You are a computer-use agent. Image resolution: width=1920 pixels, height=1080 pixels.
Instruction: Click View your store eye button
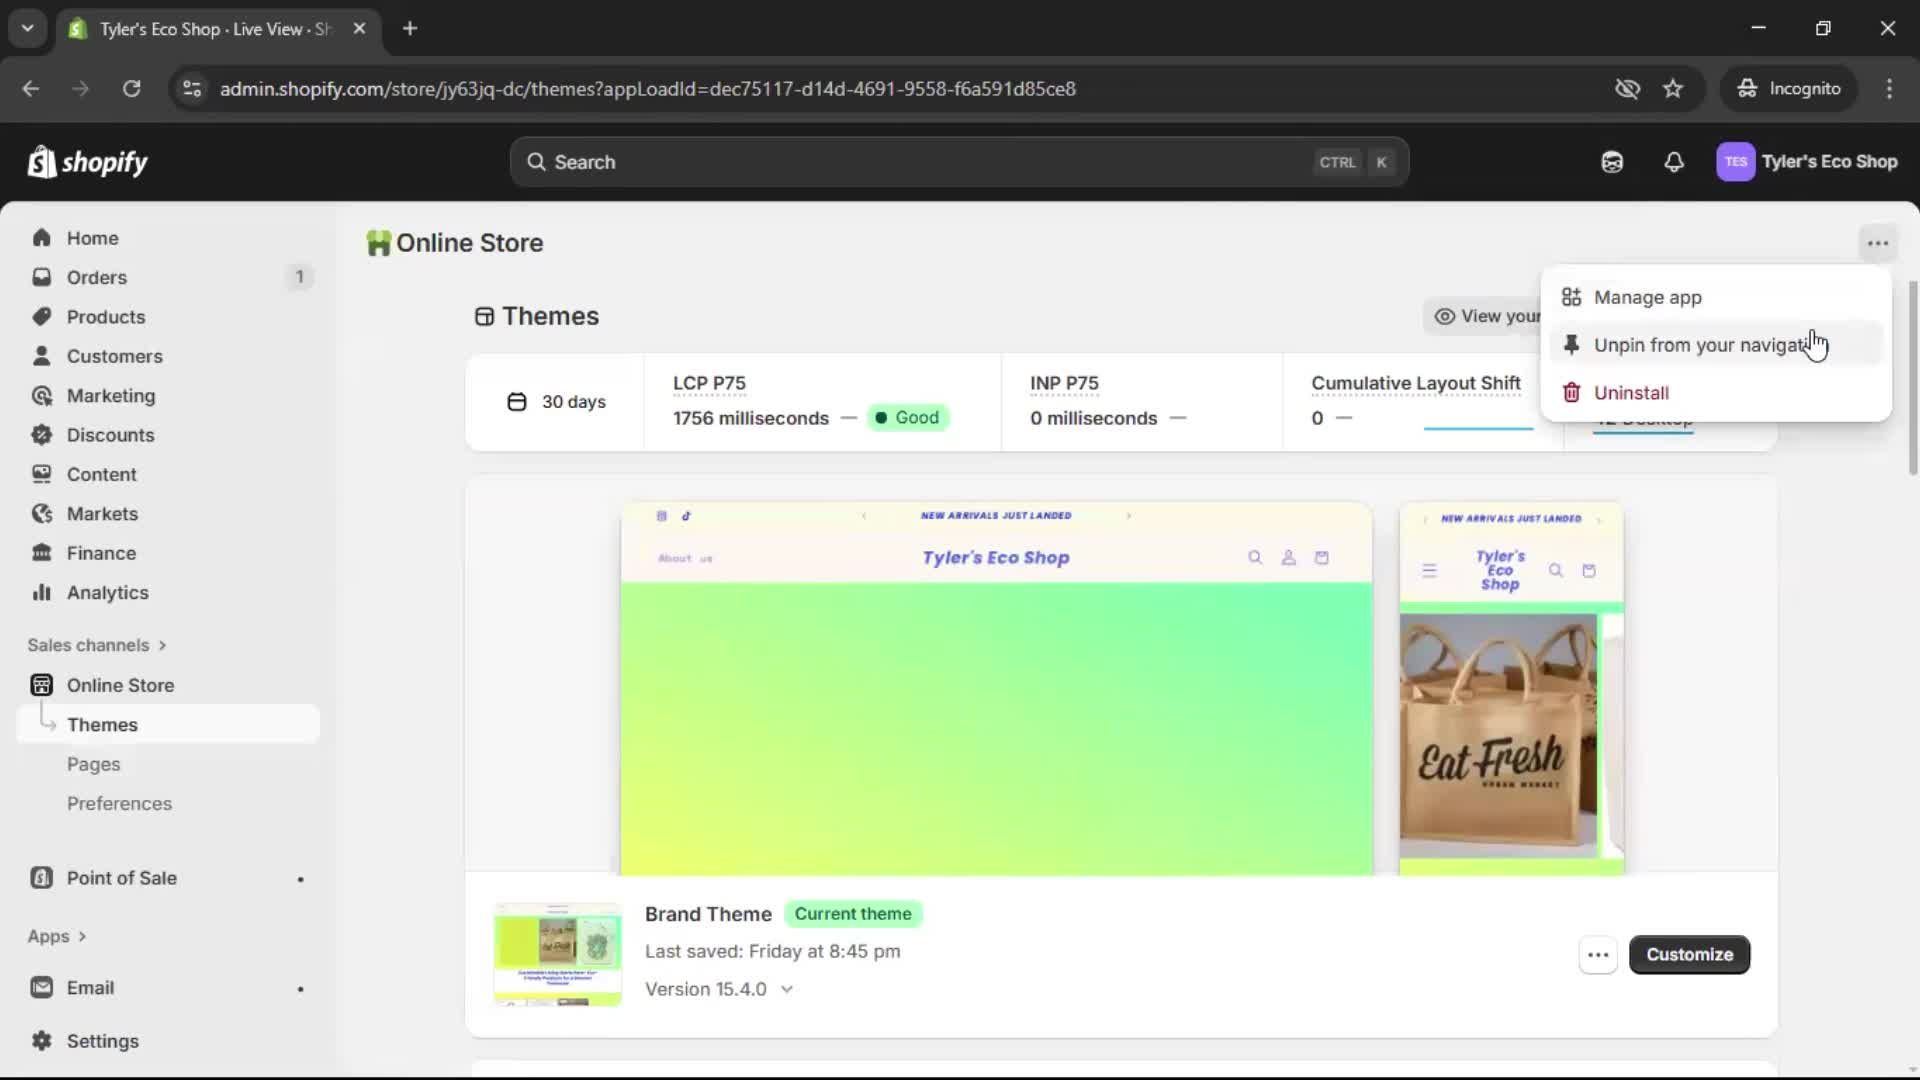(x=1484, y=316)
